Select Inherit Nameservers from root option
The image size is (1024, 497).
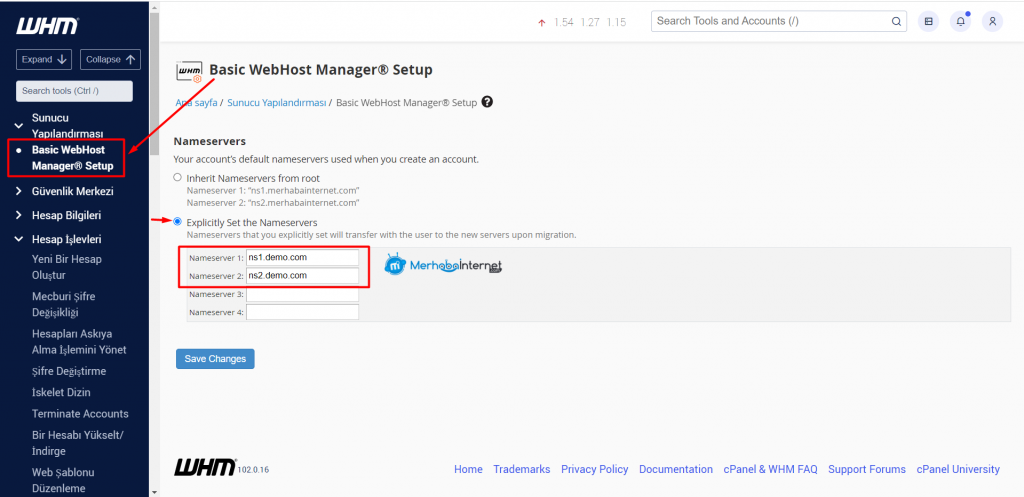click(x=178, y=177)
